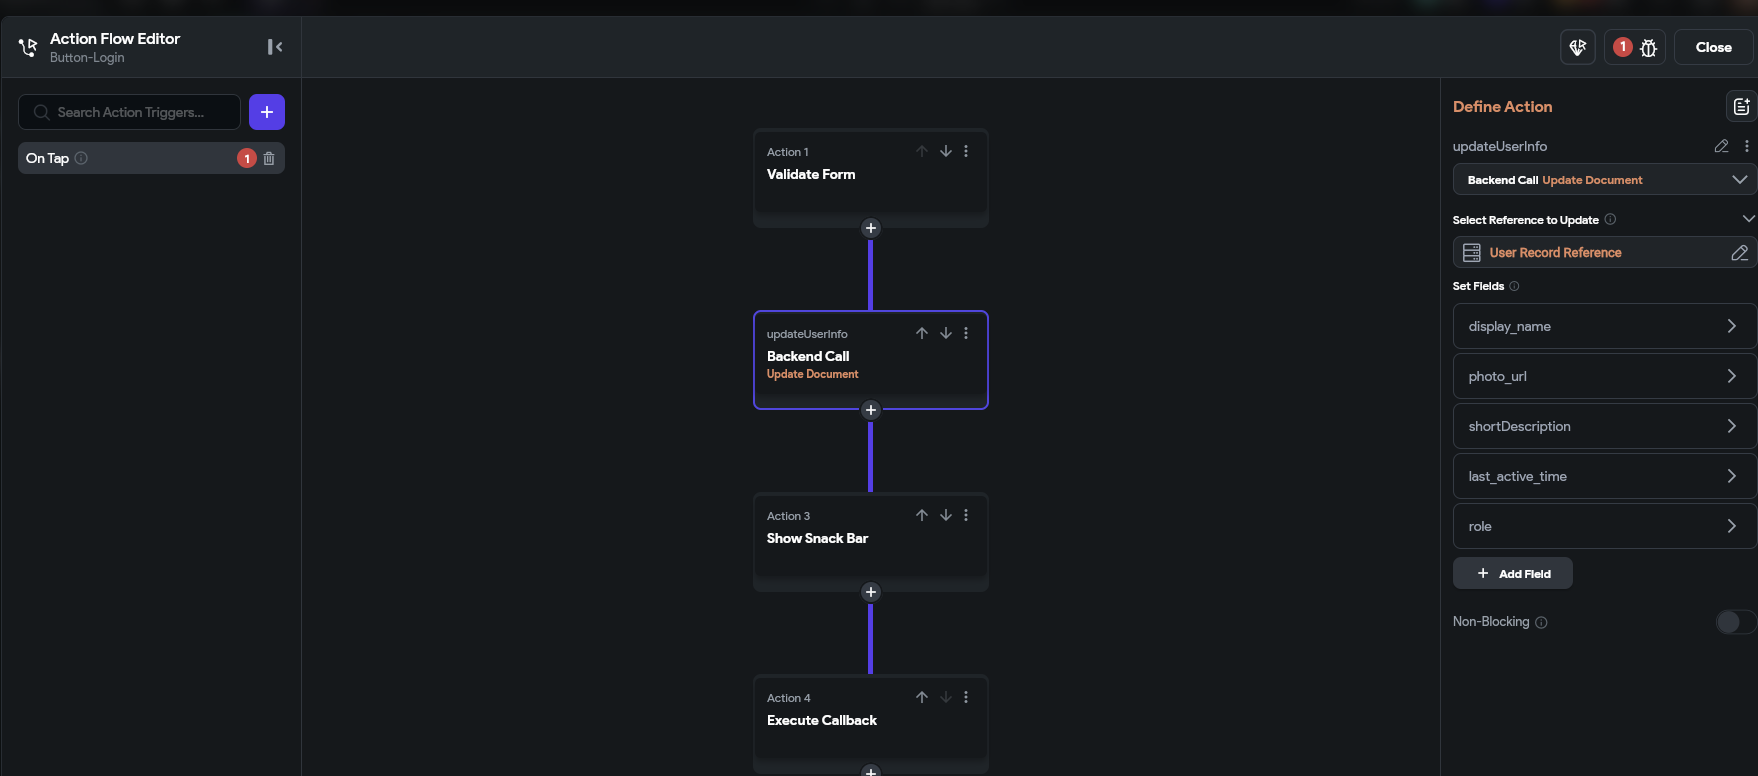The width and height of the screenshot is (1758, 776).
Task: Delete the On Tap trigger
Action: click(x=269, y=158)
